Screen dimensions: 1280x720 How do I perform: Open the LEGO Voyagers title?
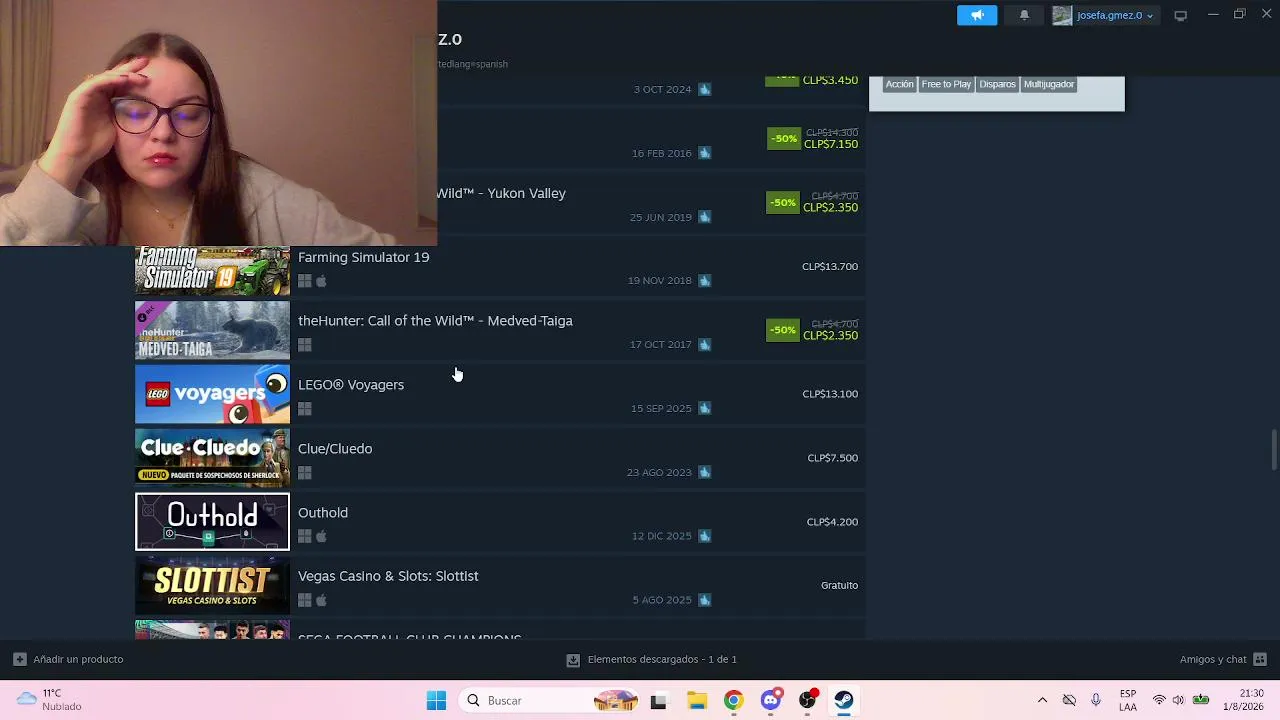[351, 385]
